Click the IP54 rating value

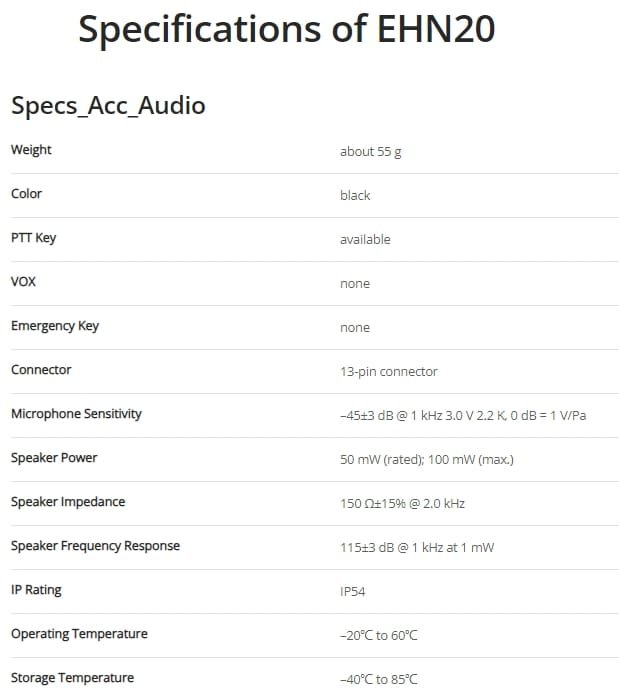(x=352, y=592)
